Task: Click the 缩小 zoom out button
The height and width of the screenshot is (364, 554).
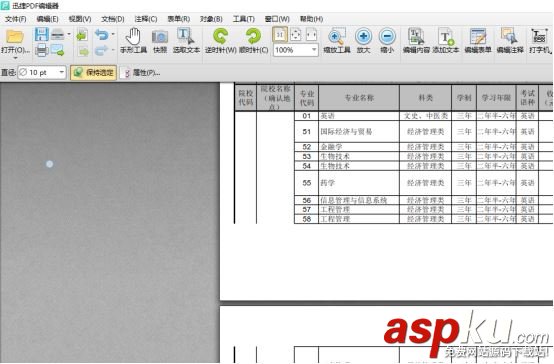Action: click(387, 41)
